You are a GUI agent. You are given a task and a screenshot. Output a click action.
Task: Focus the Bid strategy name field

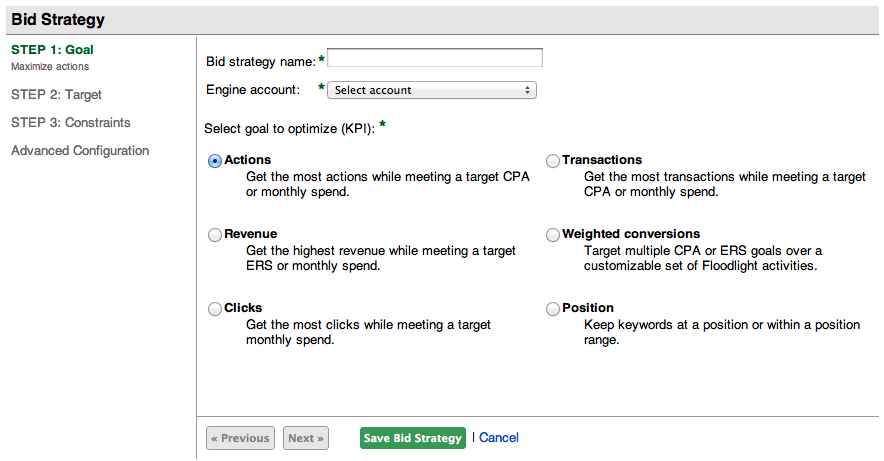435,58
